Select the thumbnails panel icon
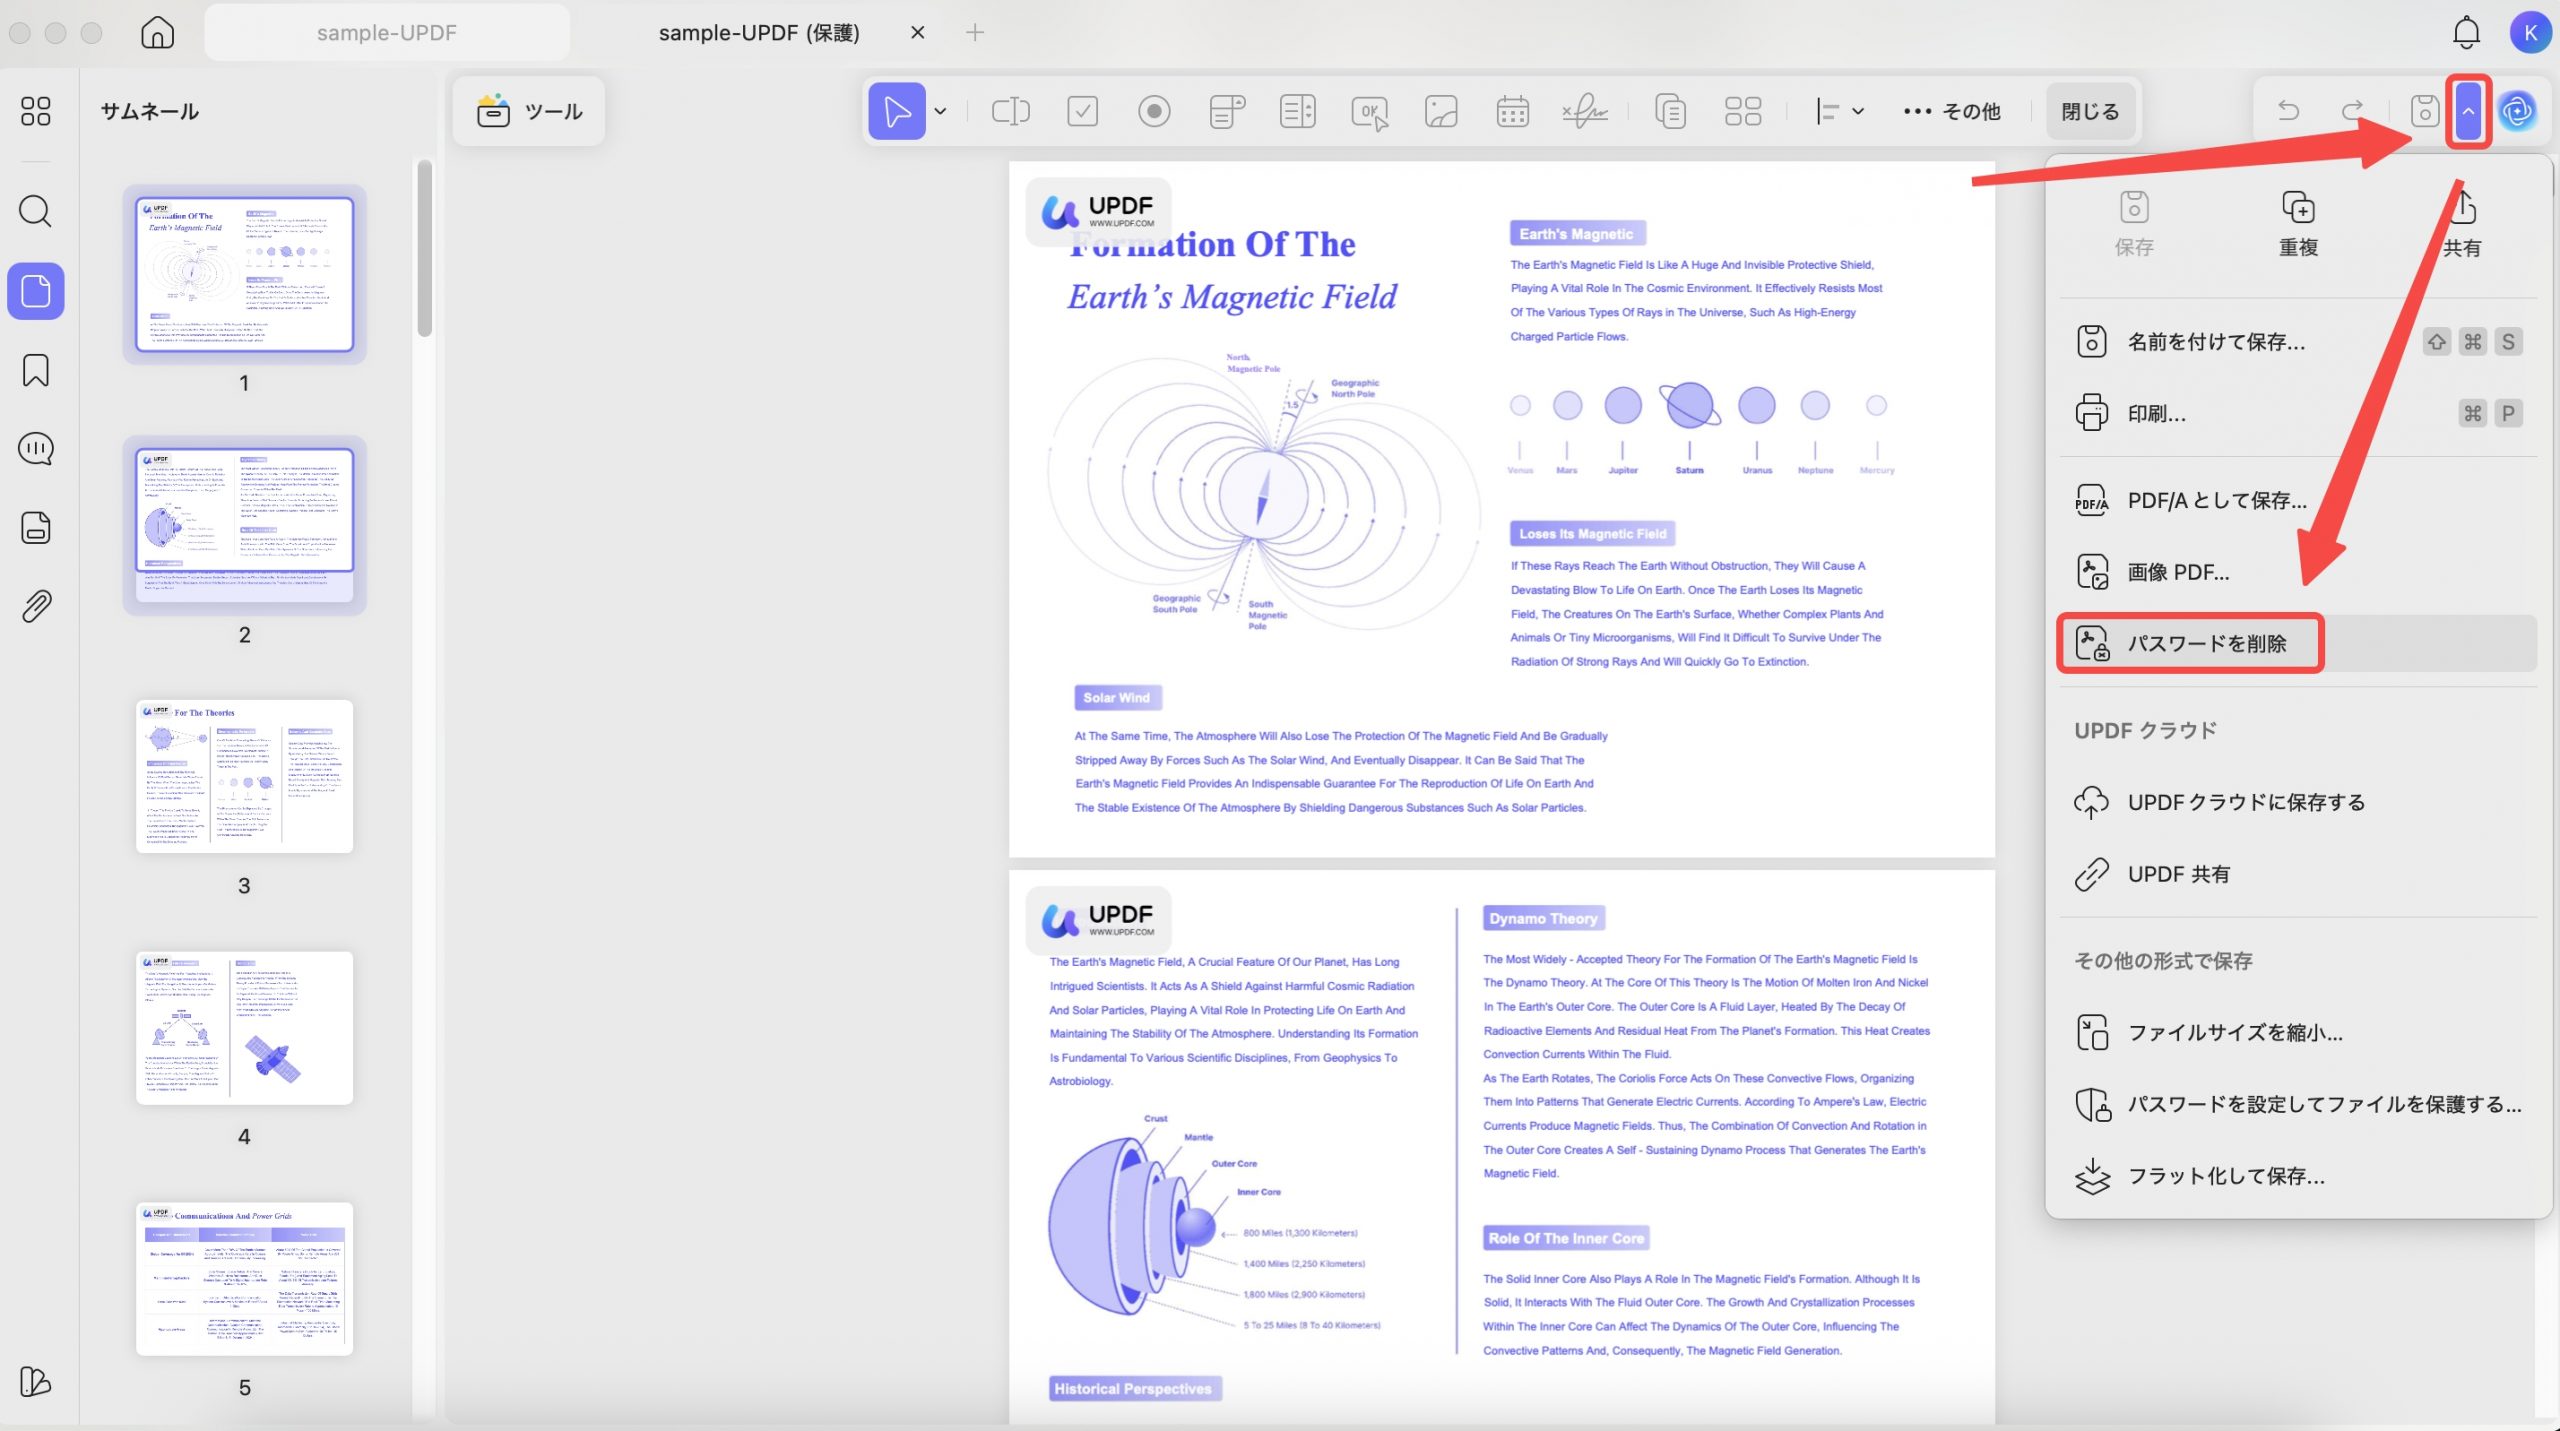Image resolution: width=2560 pixels, height=1431 pixels. [x=36, y=291]
